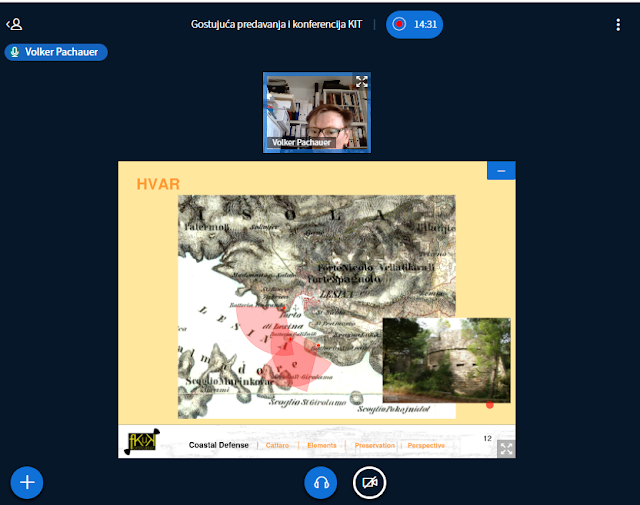Open the participants list panel icon

click(x=15, y=24)
